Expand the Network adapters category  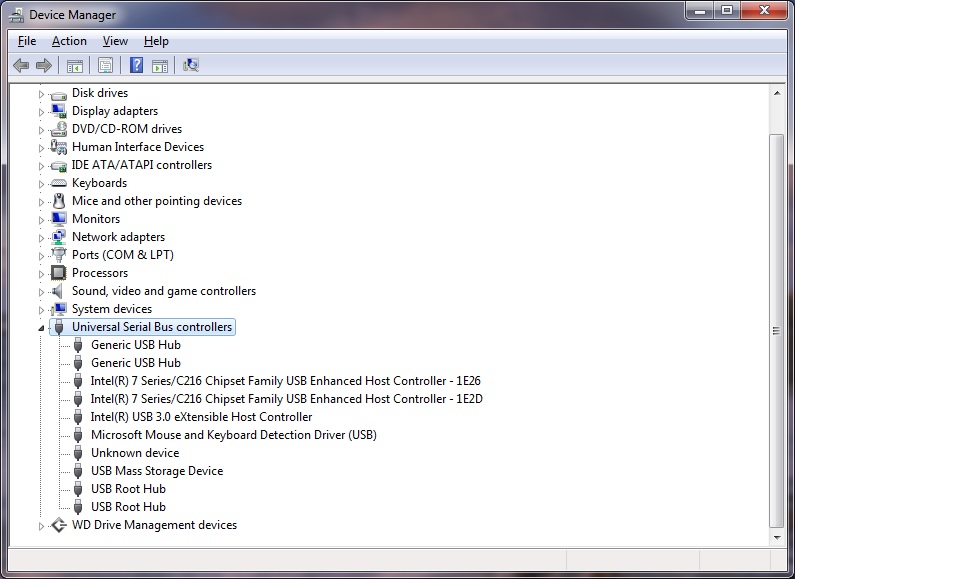pyautogui.click(x=42, y=238)
